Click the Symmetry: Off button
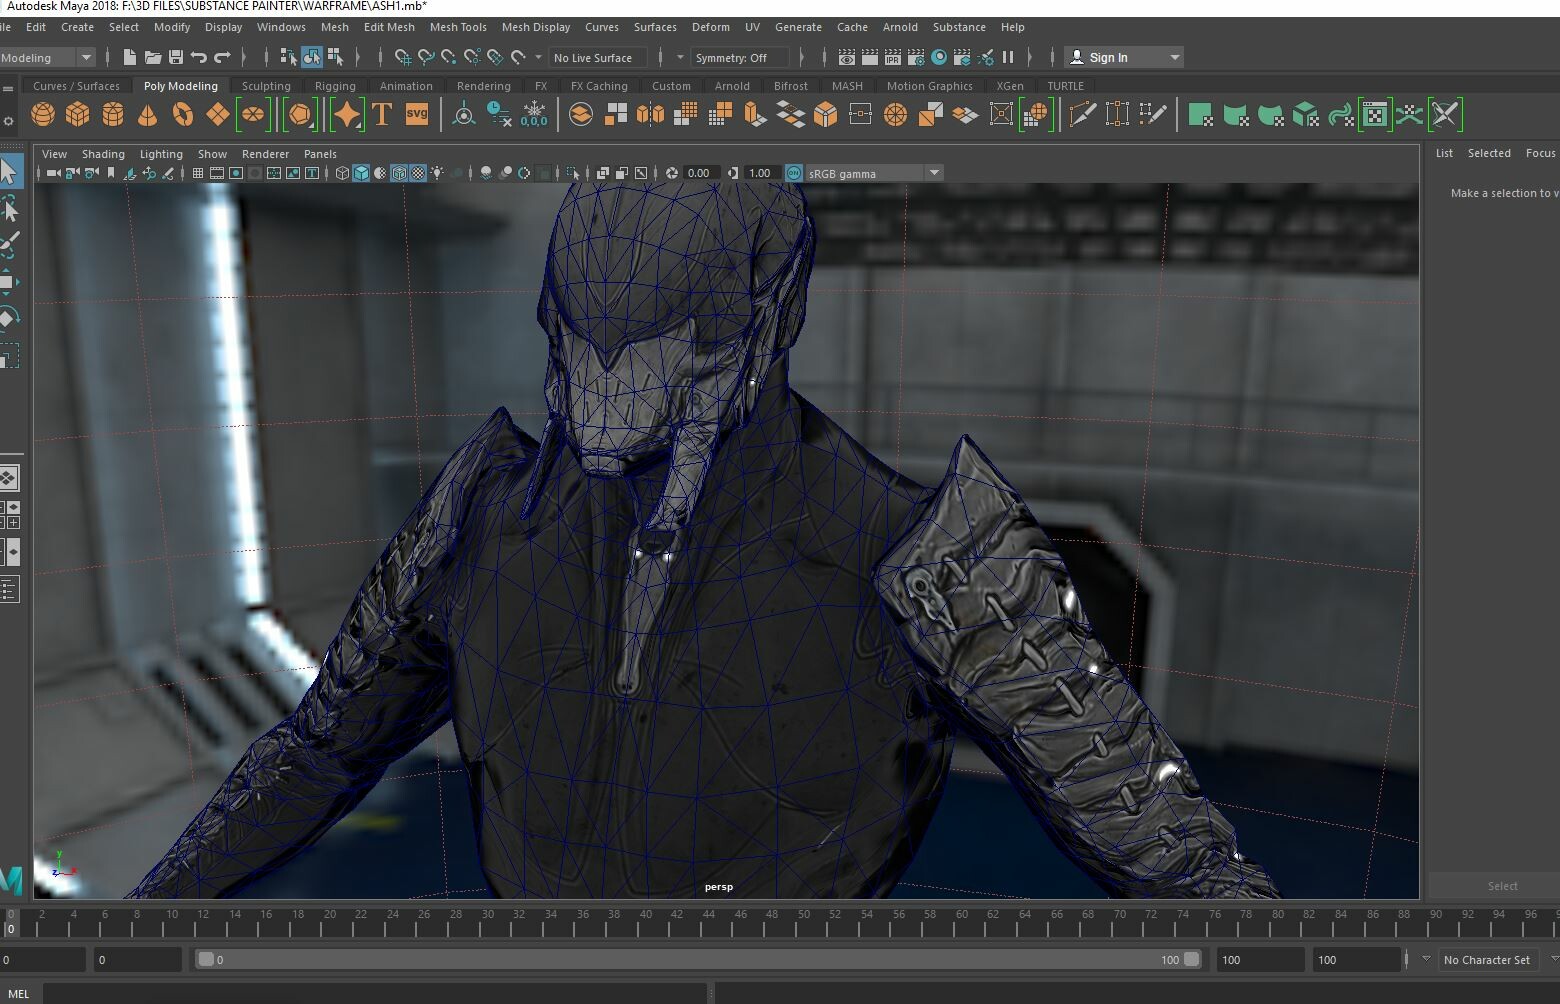Screen dimensions: 1560x1004 [734, 58]
